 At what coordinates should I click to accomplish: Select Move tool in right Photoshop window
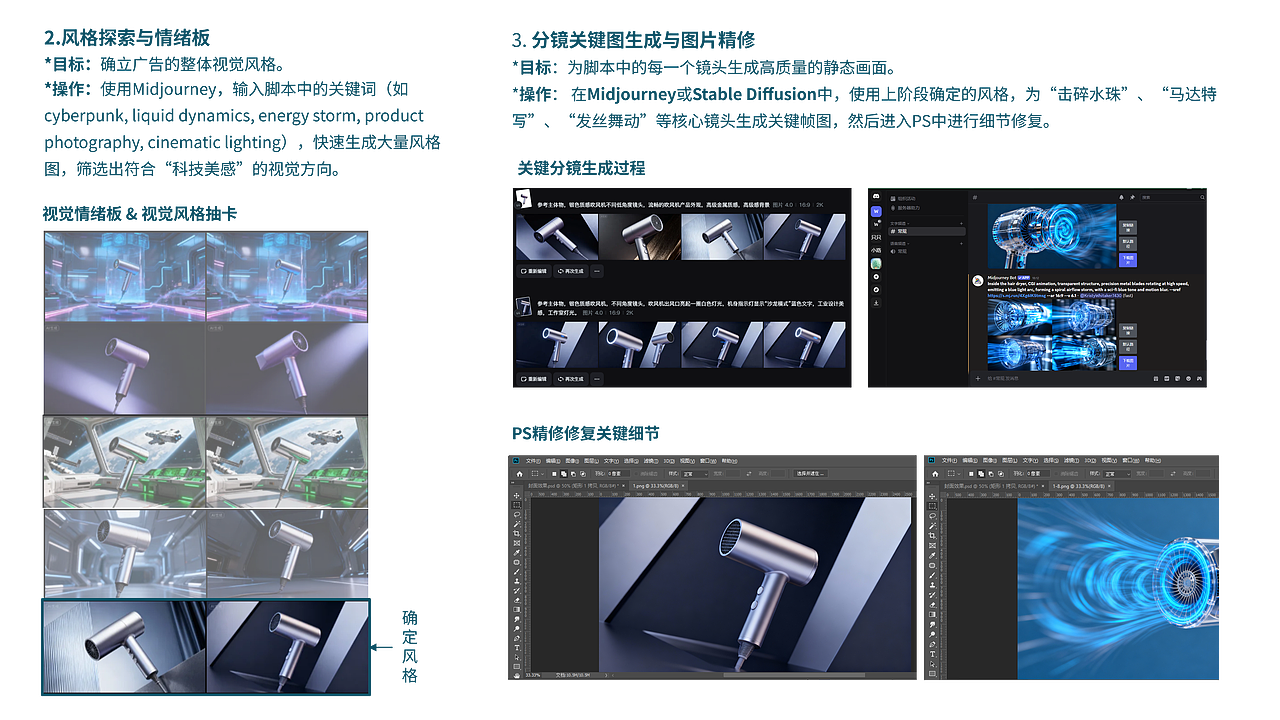pos(933,496)
